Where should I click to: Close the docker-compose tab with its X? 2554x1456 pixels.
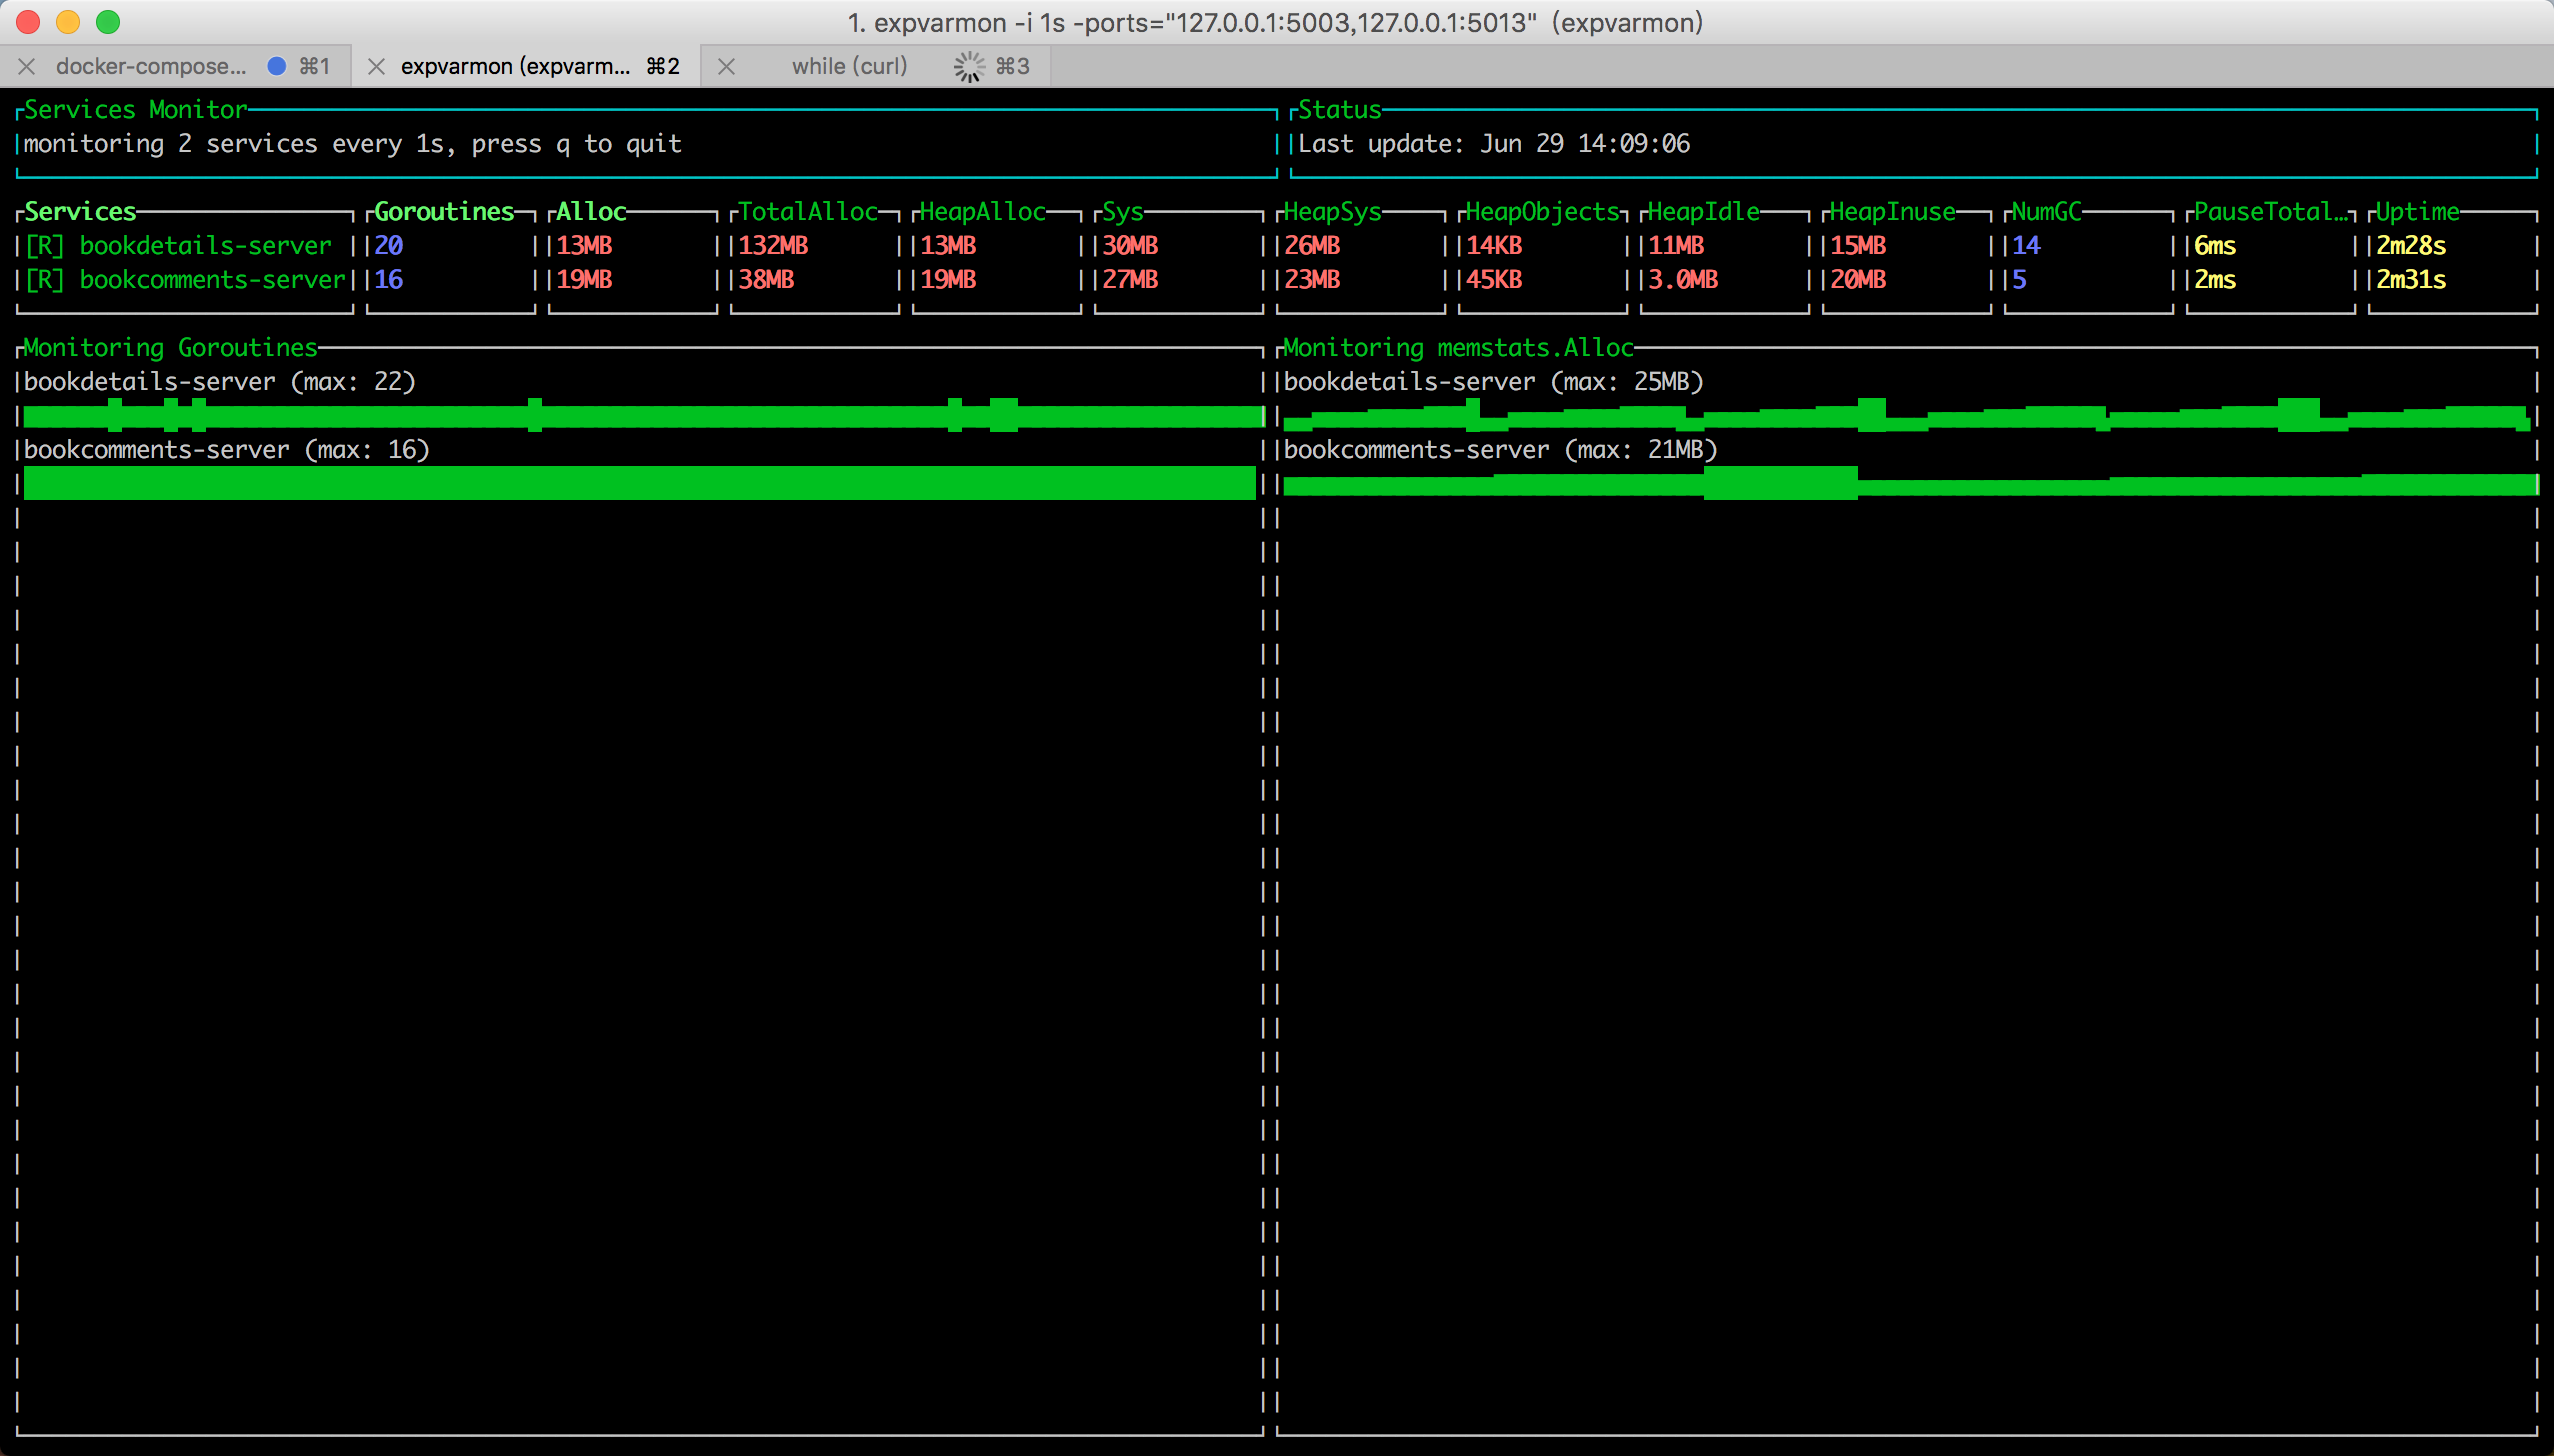pyautogui.click(x=27, y=67)
